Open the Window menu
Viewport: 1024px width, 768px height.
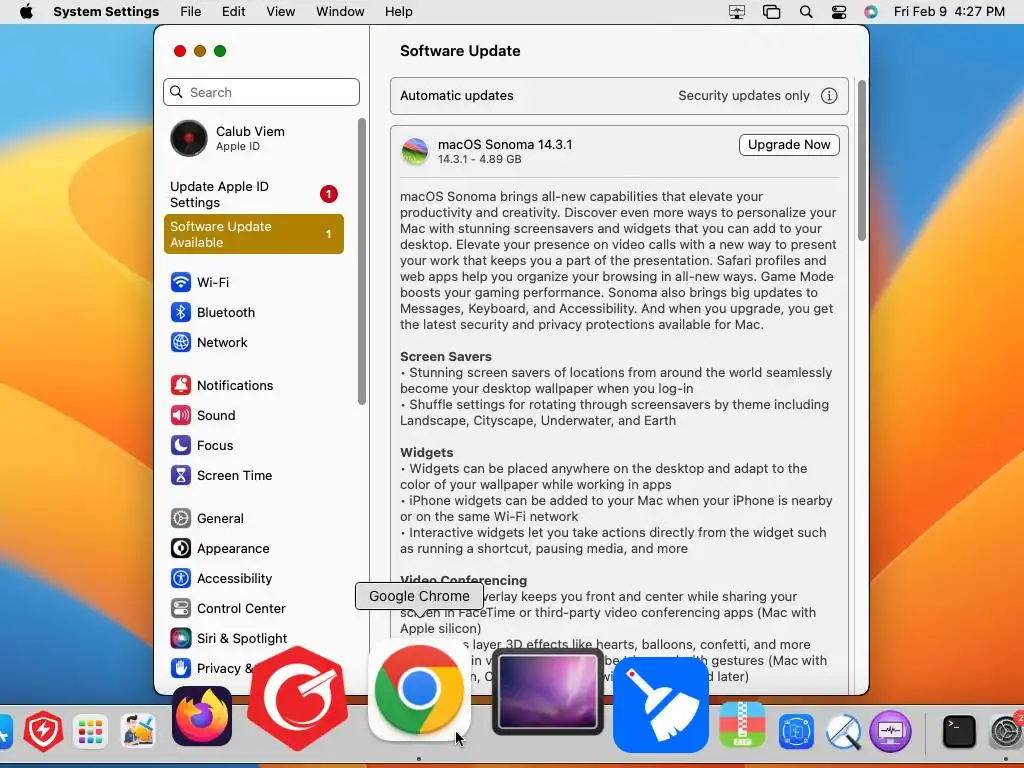pos(340,12)
